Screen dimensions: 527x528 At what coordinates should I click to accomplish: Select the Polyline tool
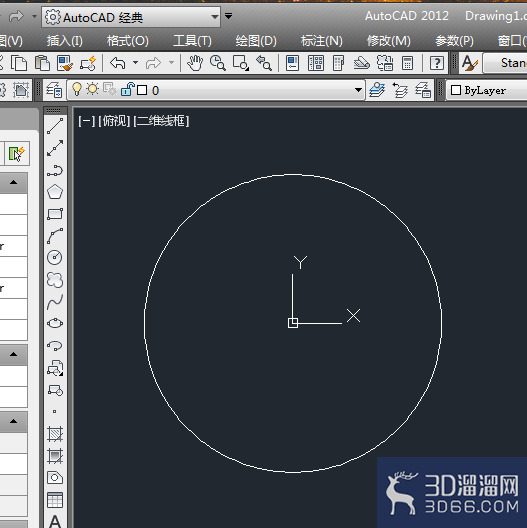55,170
